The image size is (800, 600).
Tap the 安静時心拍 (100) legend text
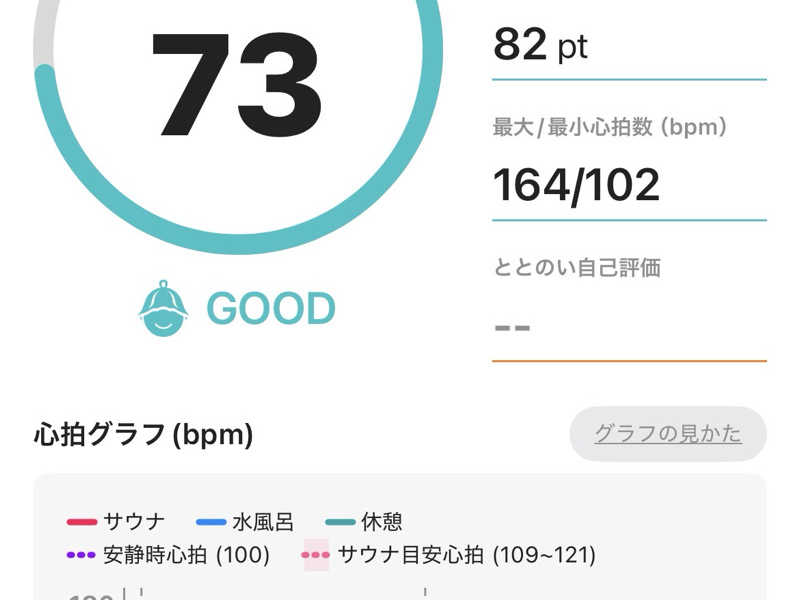click(186, 554)
